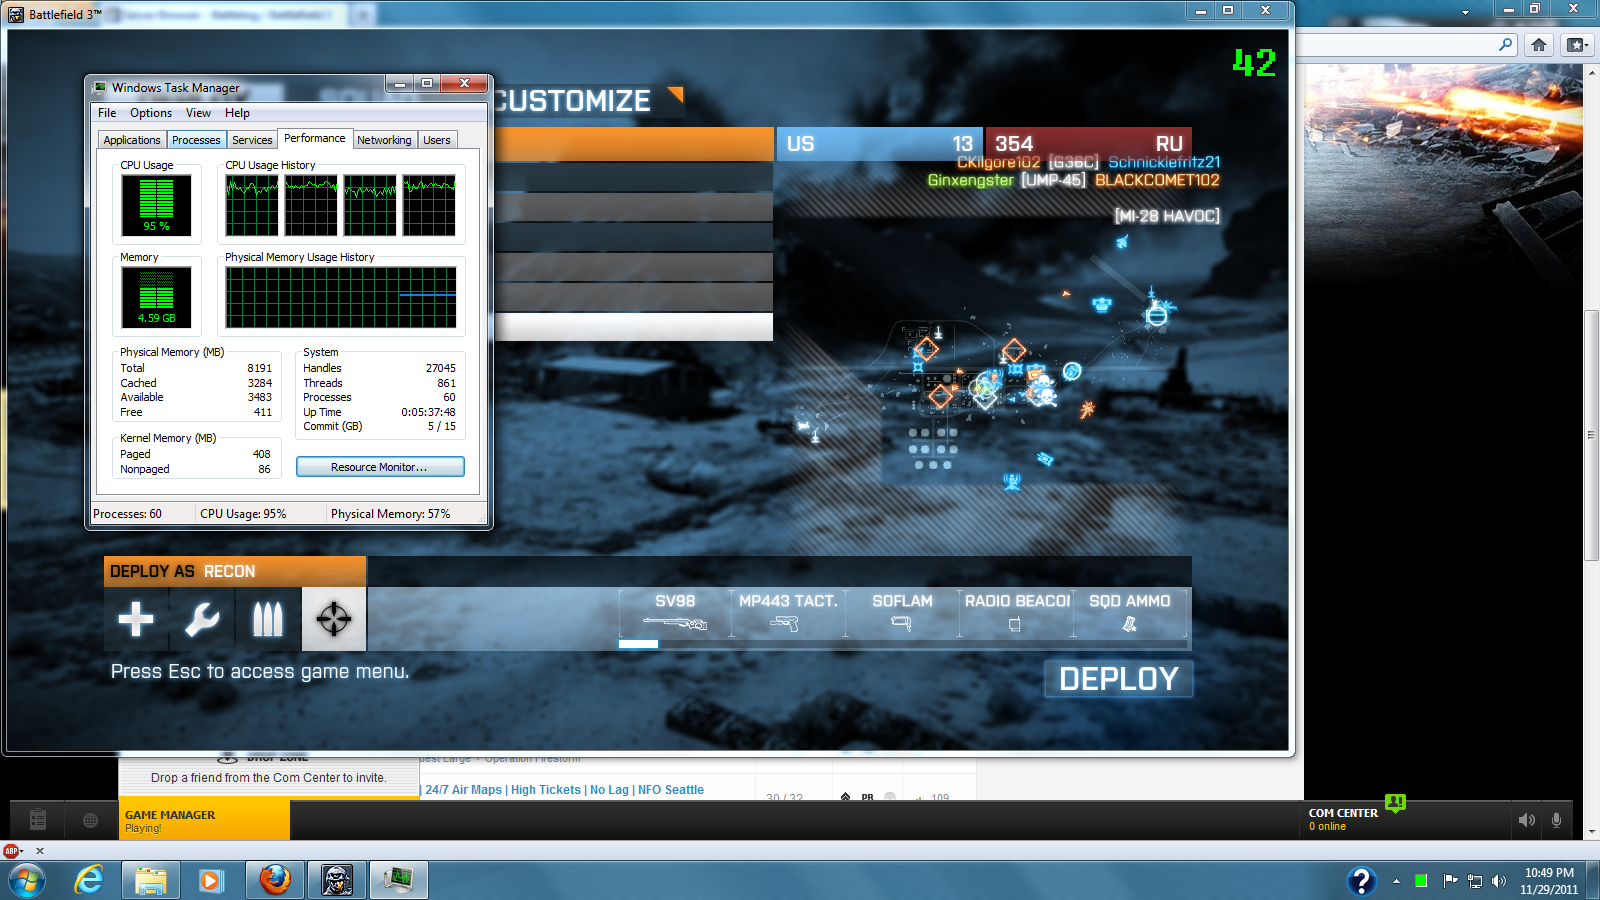Open the Game Manager panel
Viewport: 1600px width, 900px height.
205,820
